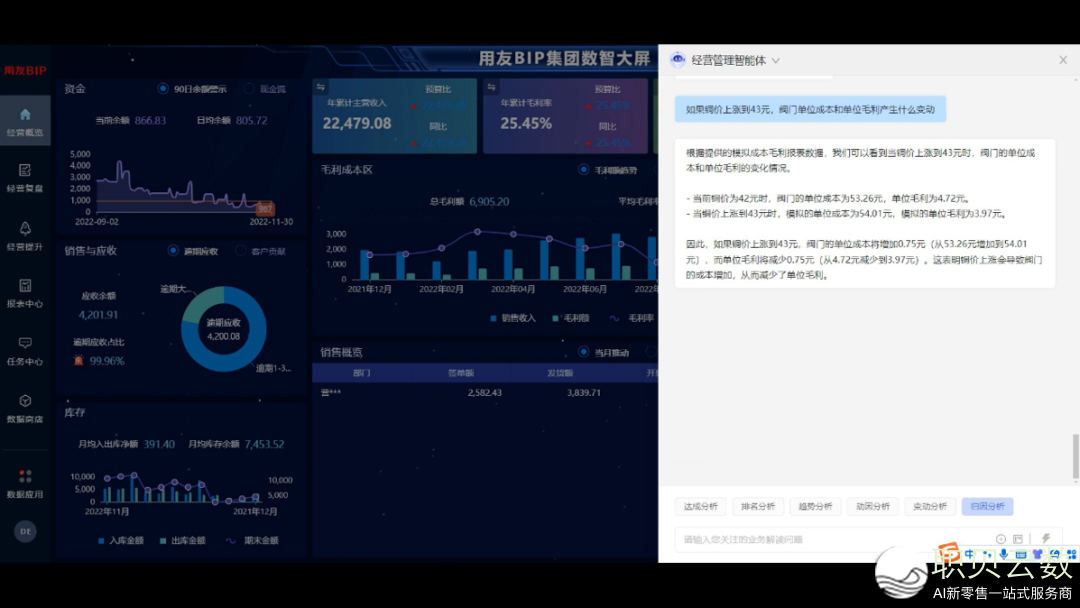The height and width of the screenshot is (608, 1080).
Task: Open the 经营复盘 sidebar icon
Action: (25, 170)
